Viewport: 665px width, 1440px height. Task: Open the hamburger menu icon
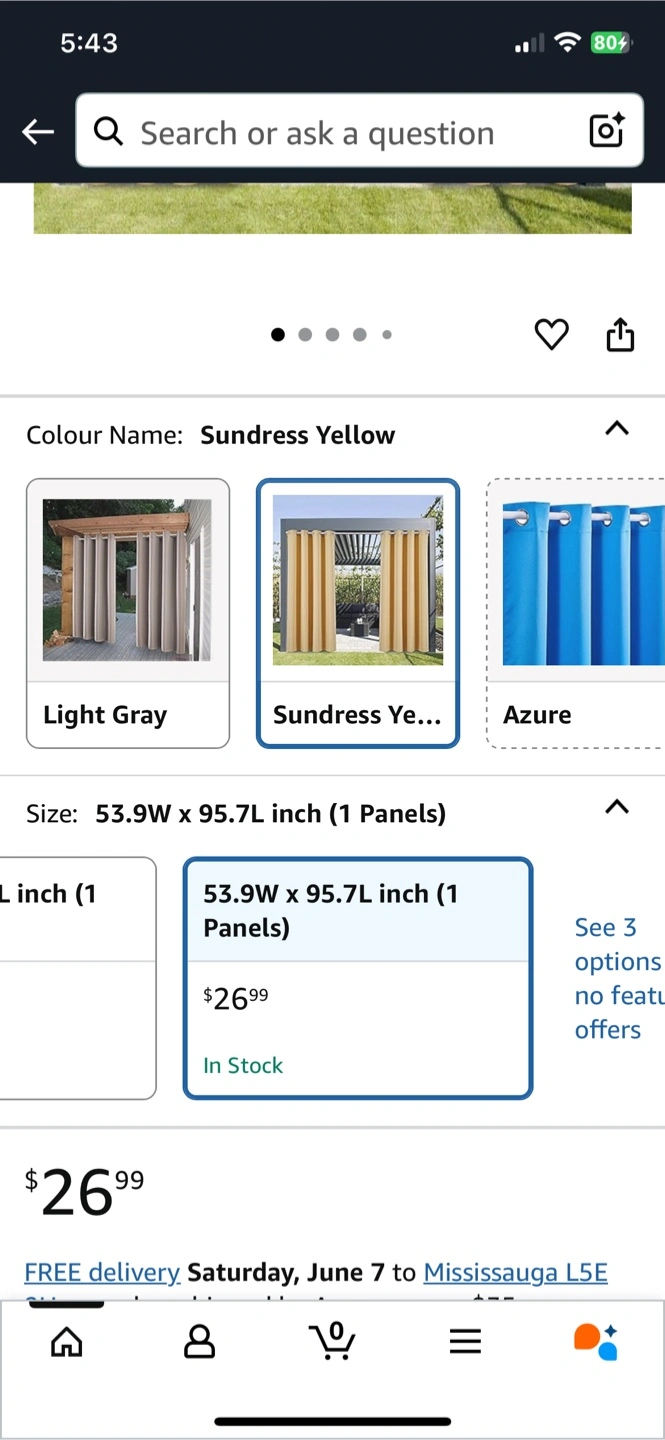(x=465, y=1341)
